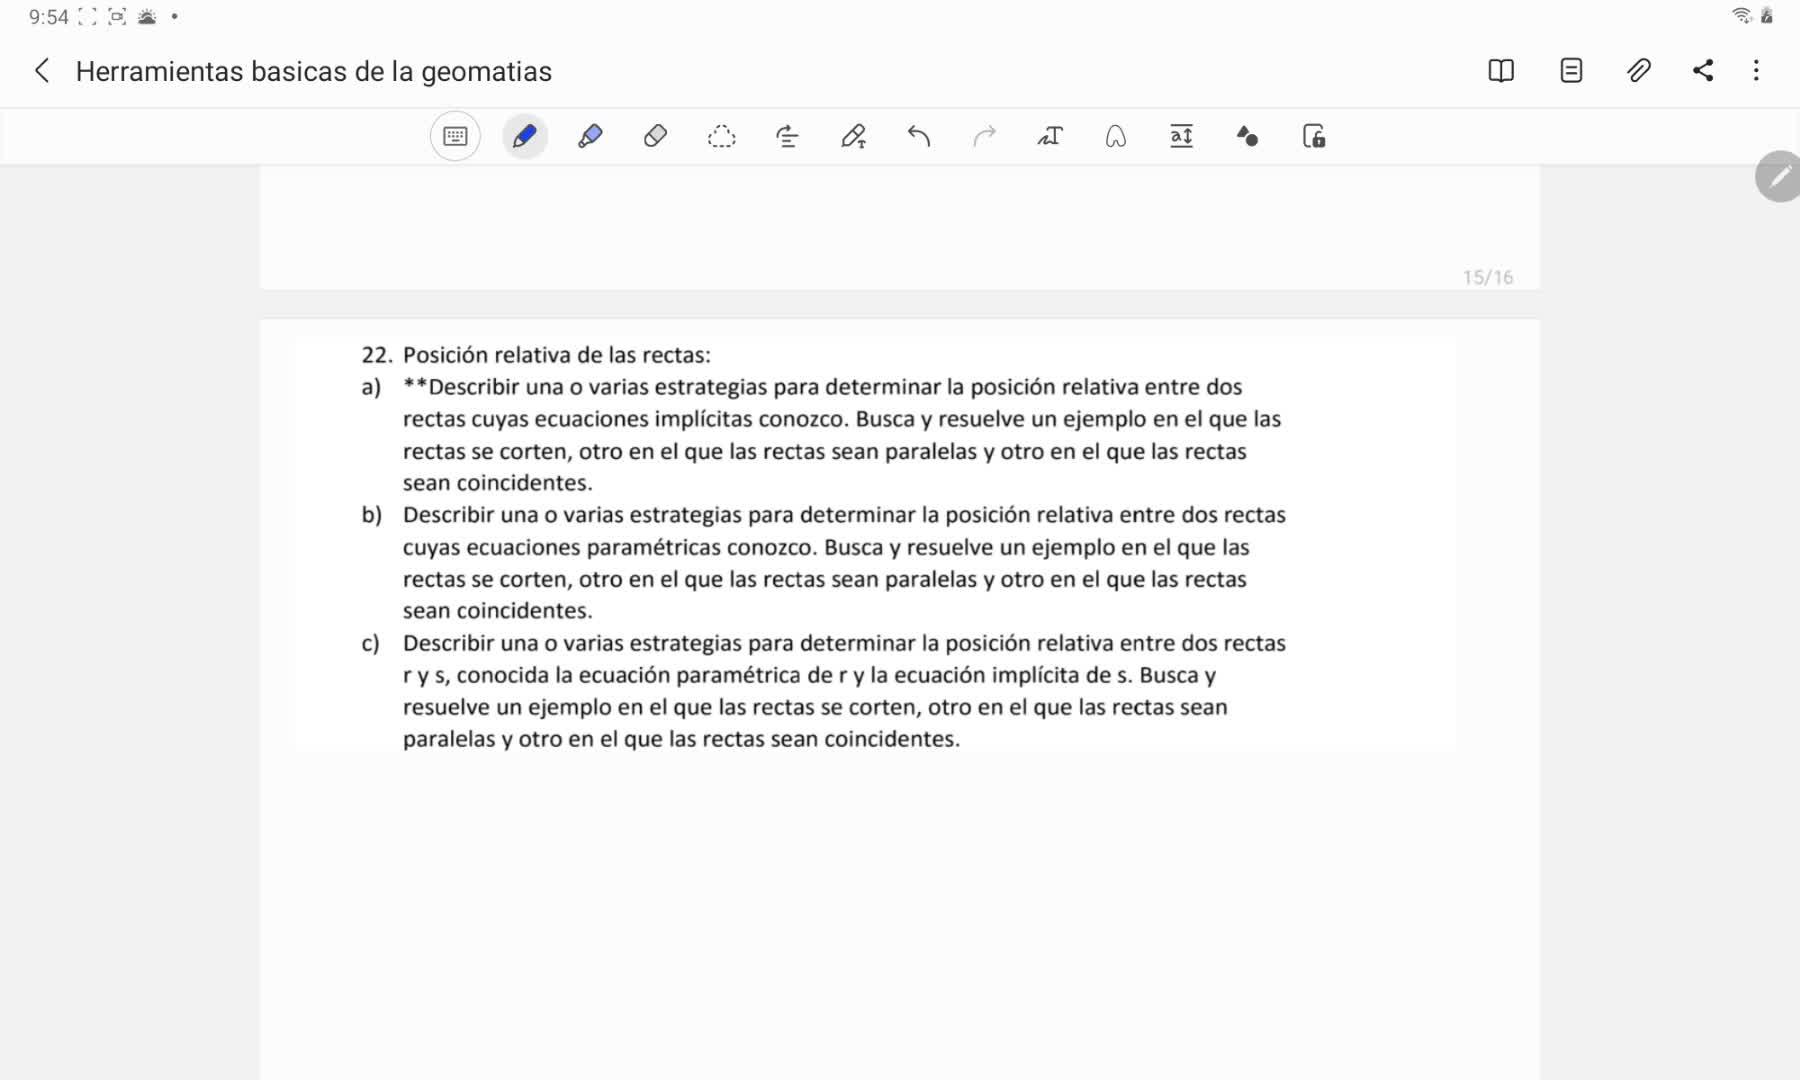Toggle the page lock icon
The height and width of the screenshot is (1080, 1800).
tap(1314, 136)
